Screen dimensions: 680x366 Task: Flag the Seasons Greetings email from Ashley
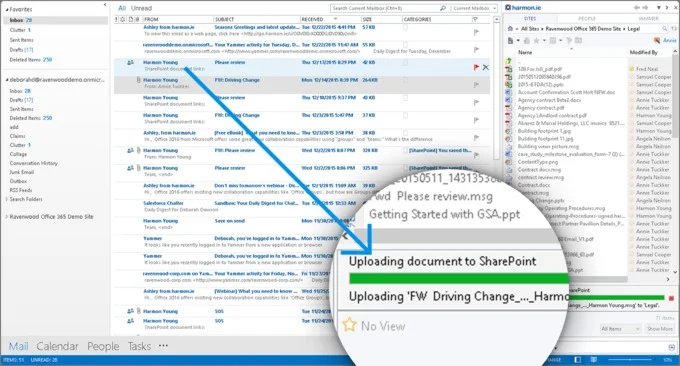pos(476,32)
